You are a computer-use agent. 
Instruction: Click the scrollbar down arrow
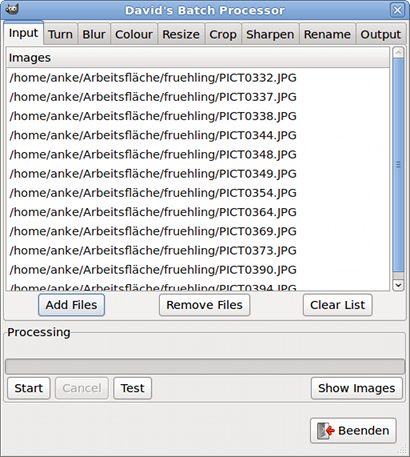398,285
